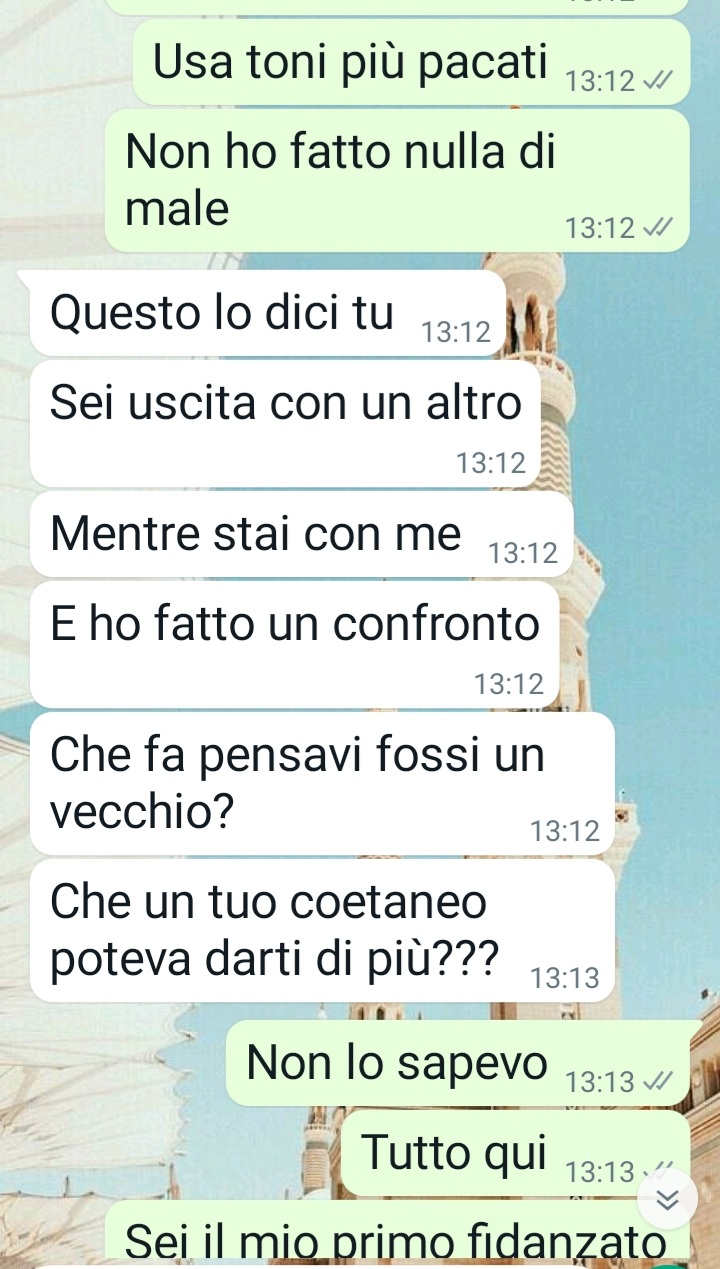Select 'Che un tuo coetaneo poteva darti' message
This screenshot has width=720, height=1269.
click(x=322, y=931)
